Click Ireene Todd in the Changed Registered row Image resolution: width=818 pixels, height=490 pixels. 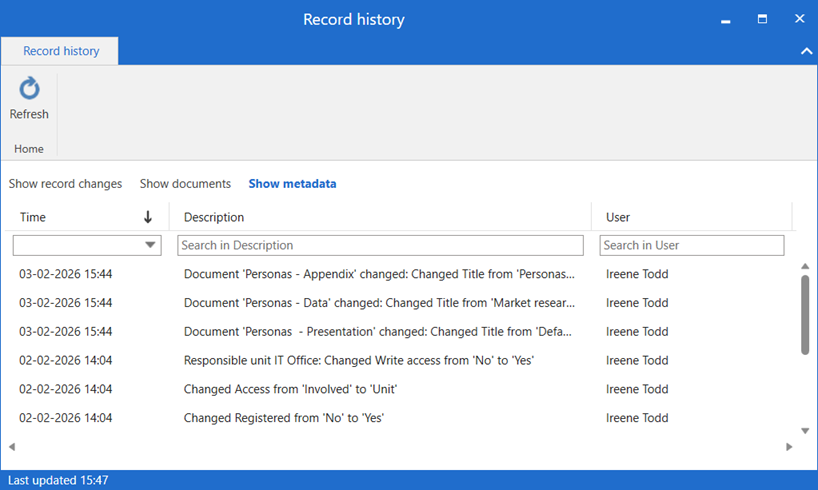[x=637, y=417]
